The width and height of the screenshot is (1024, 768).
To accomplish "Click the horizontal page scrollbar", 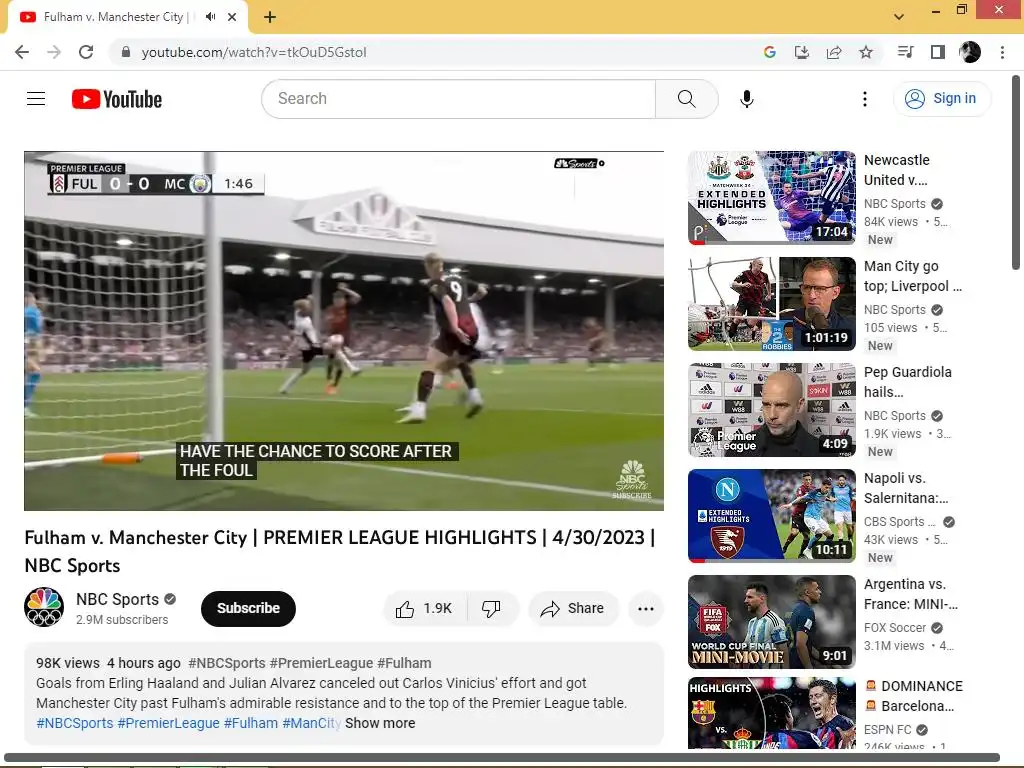I will [x=502, y=758].
